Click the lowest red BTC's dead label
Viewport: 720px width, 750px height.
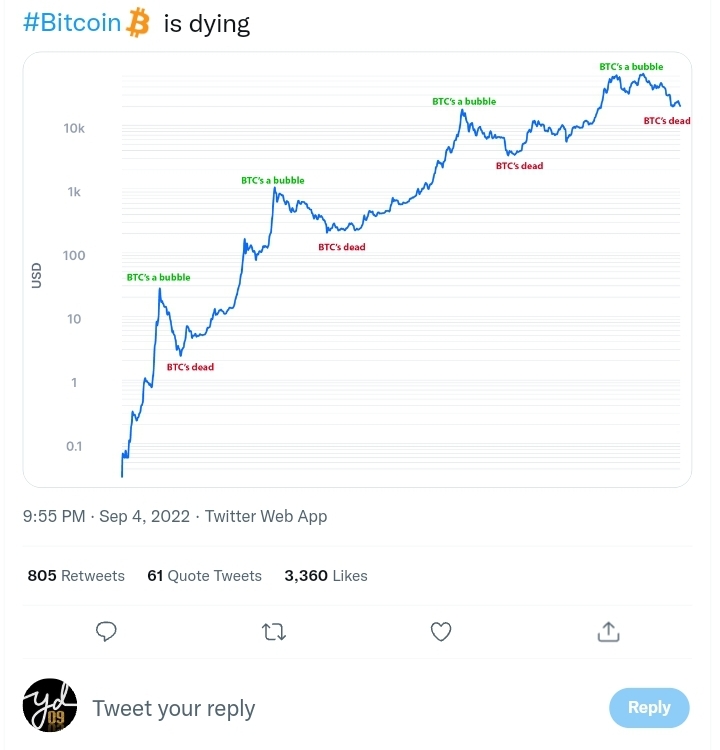[190, 367]
